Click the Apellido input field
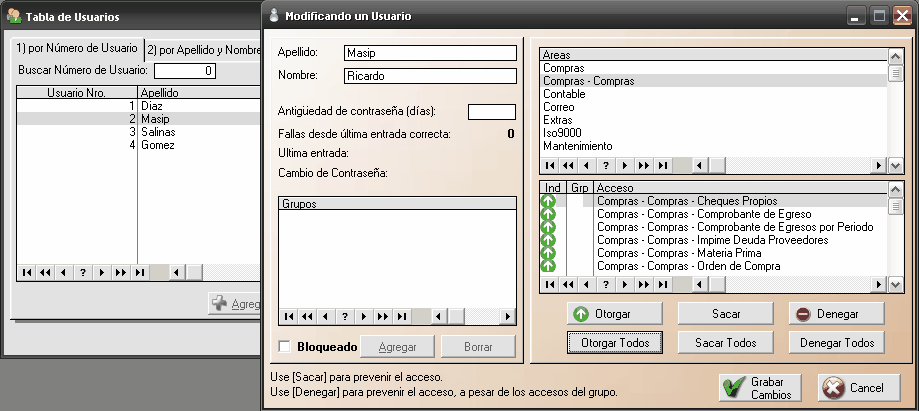 point(429,53)
